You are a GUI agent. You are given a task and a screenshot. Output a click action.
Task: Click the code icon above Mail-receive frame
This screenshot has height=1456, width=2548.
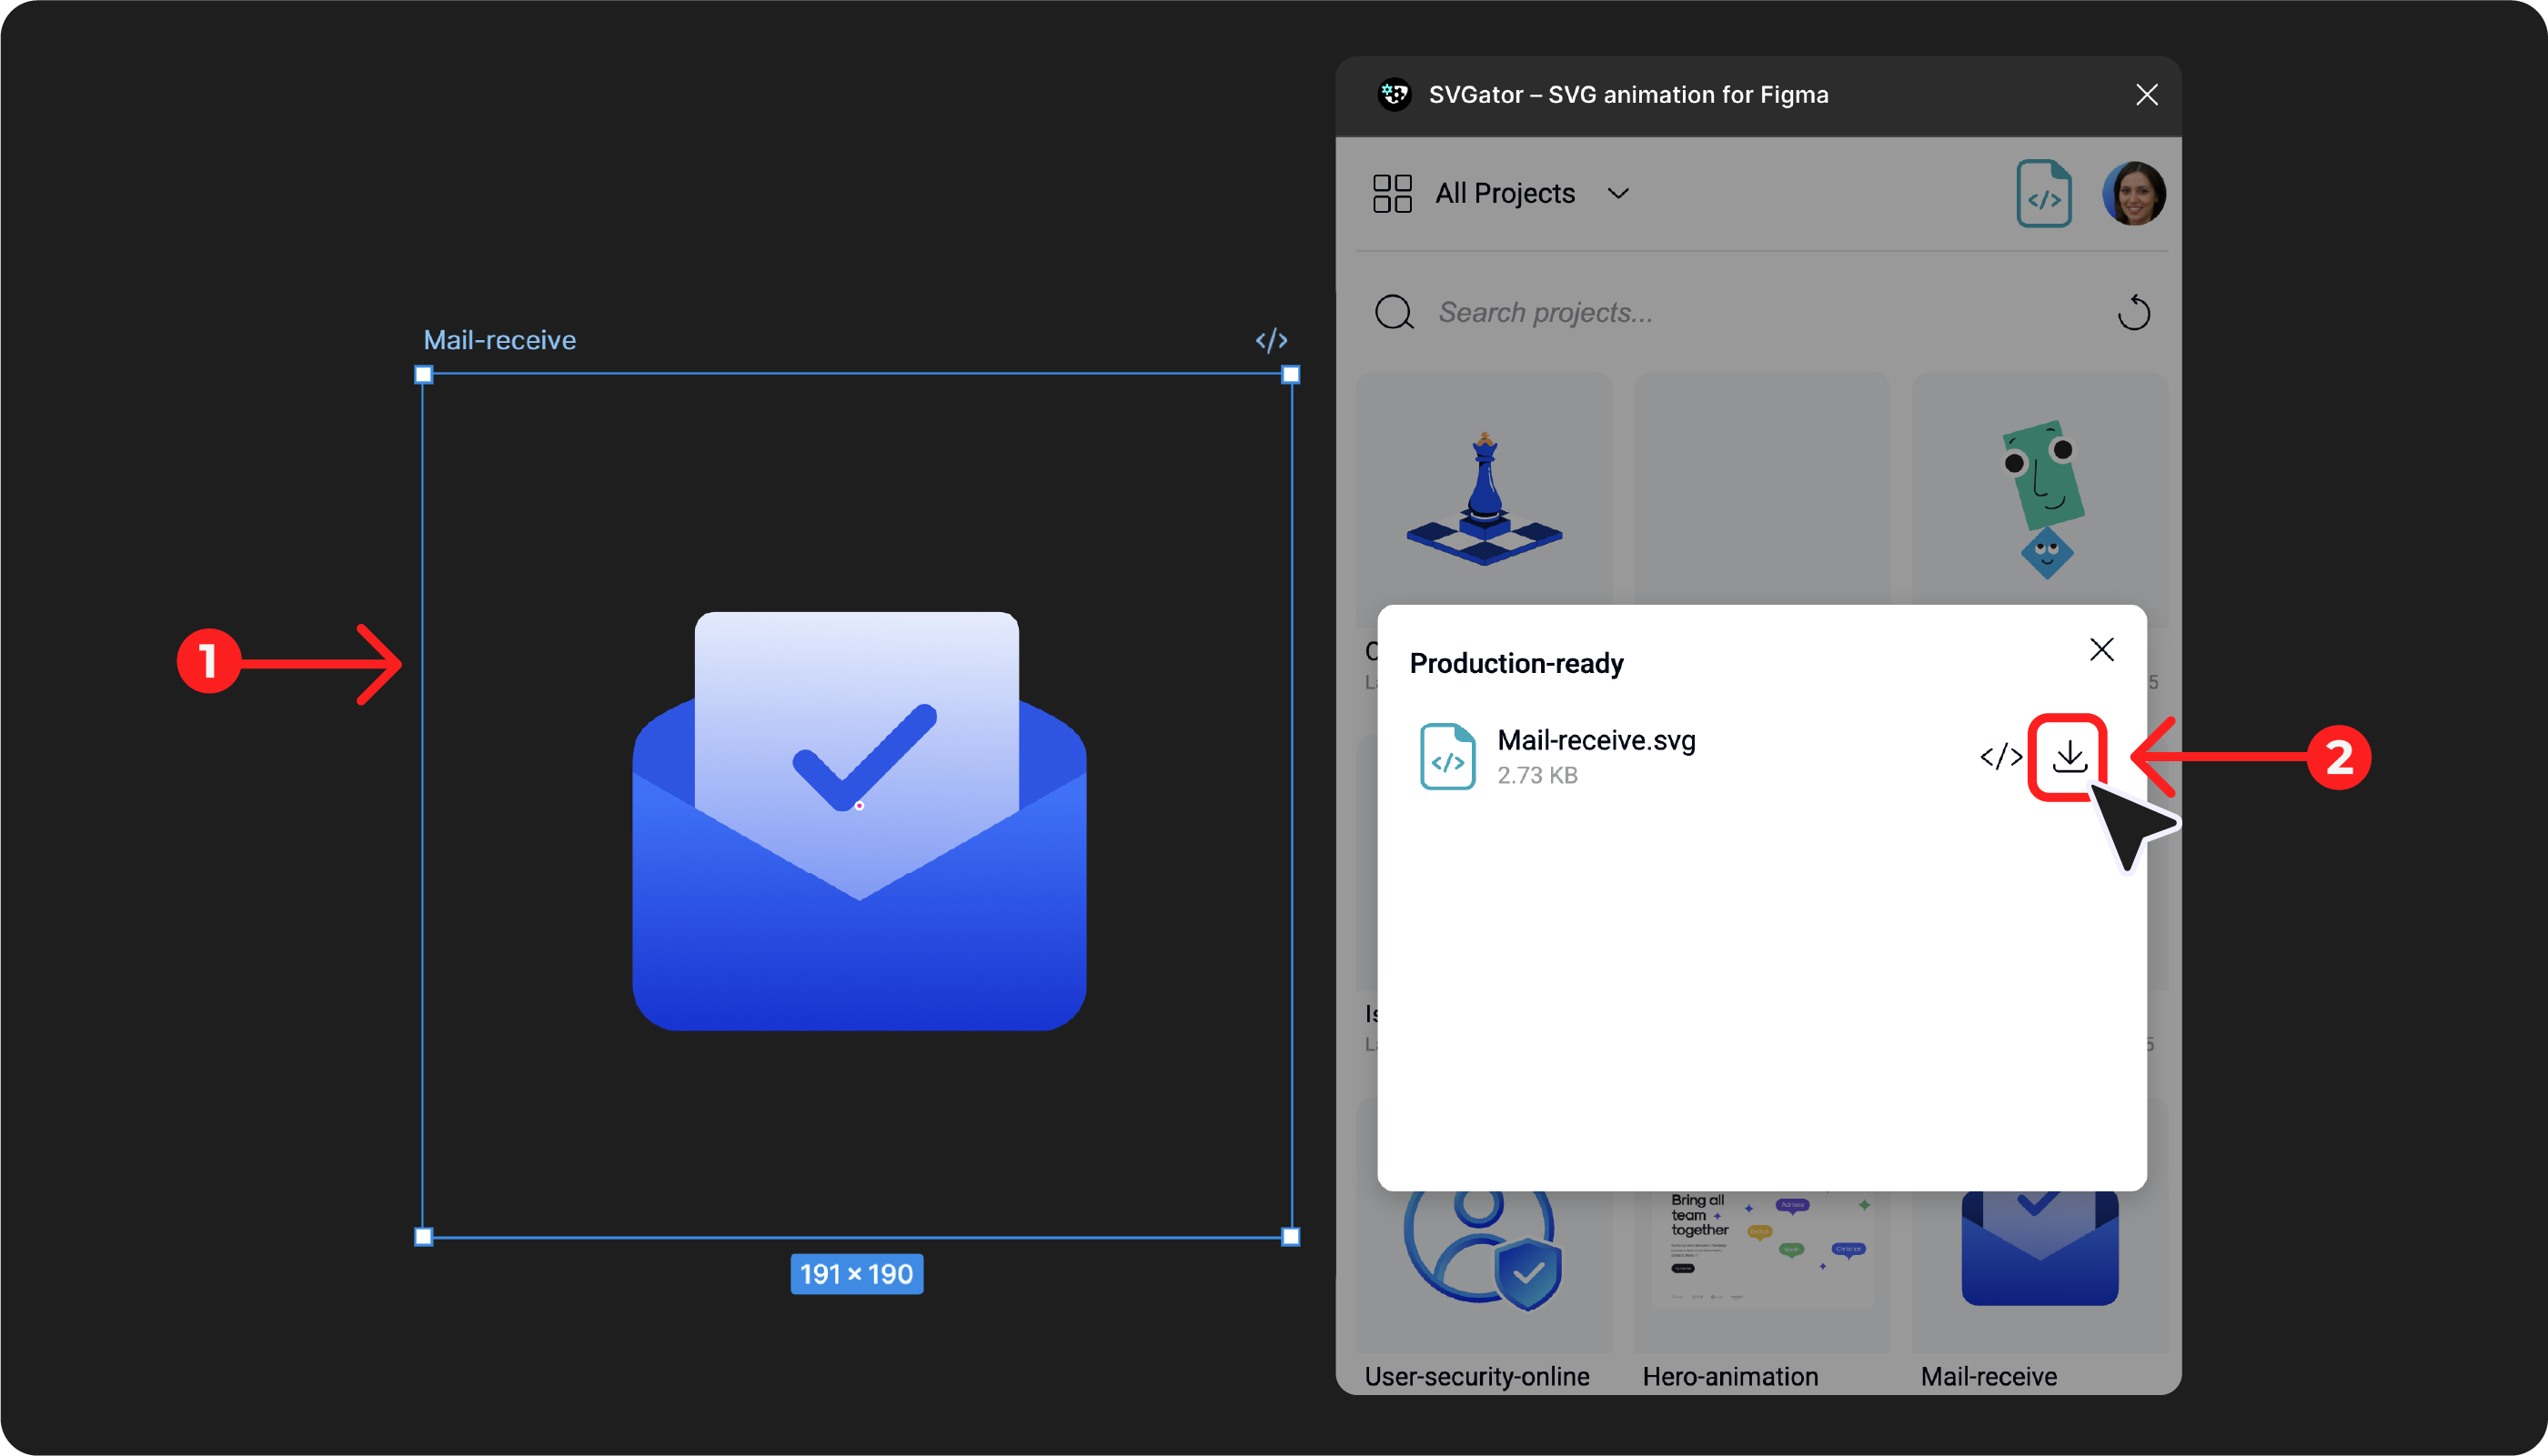point(1271,341)
